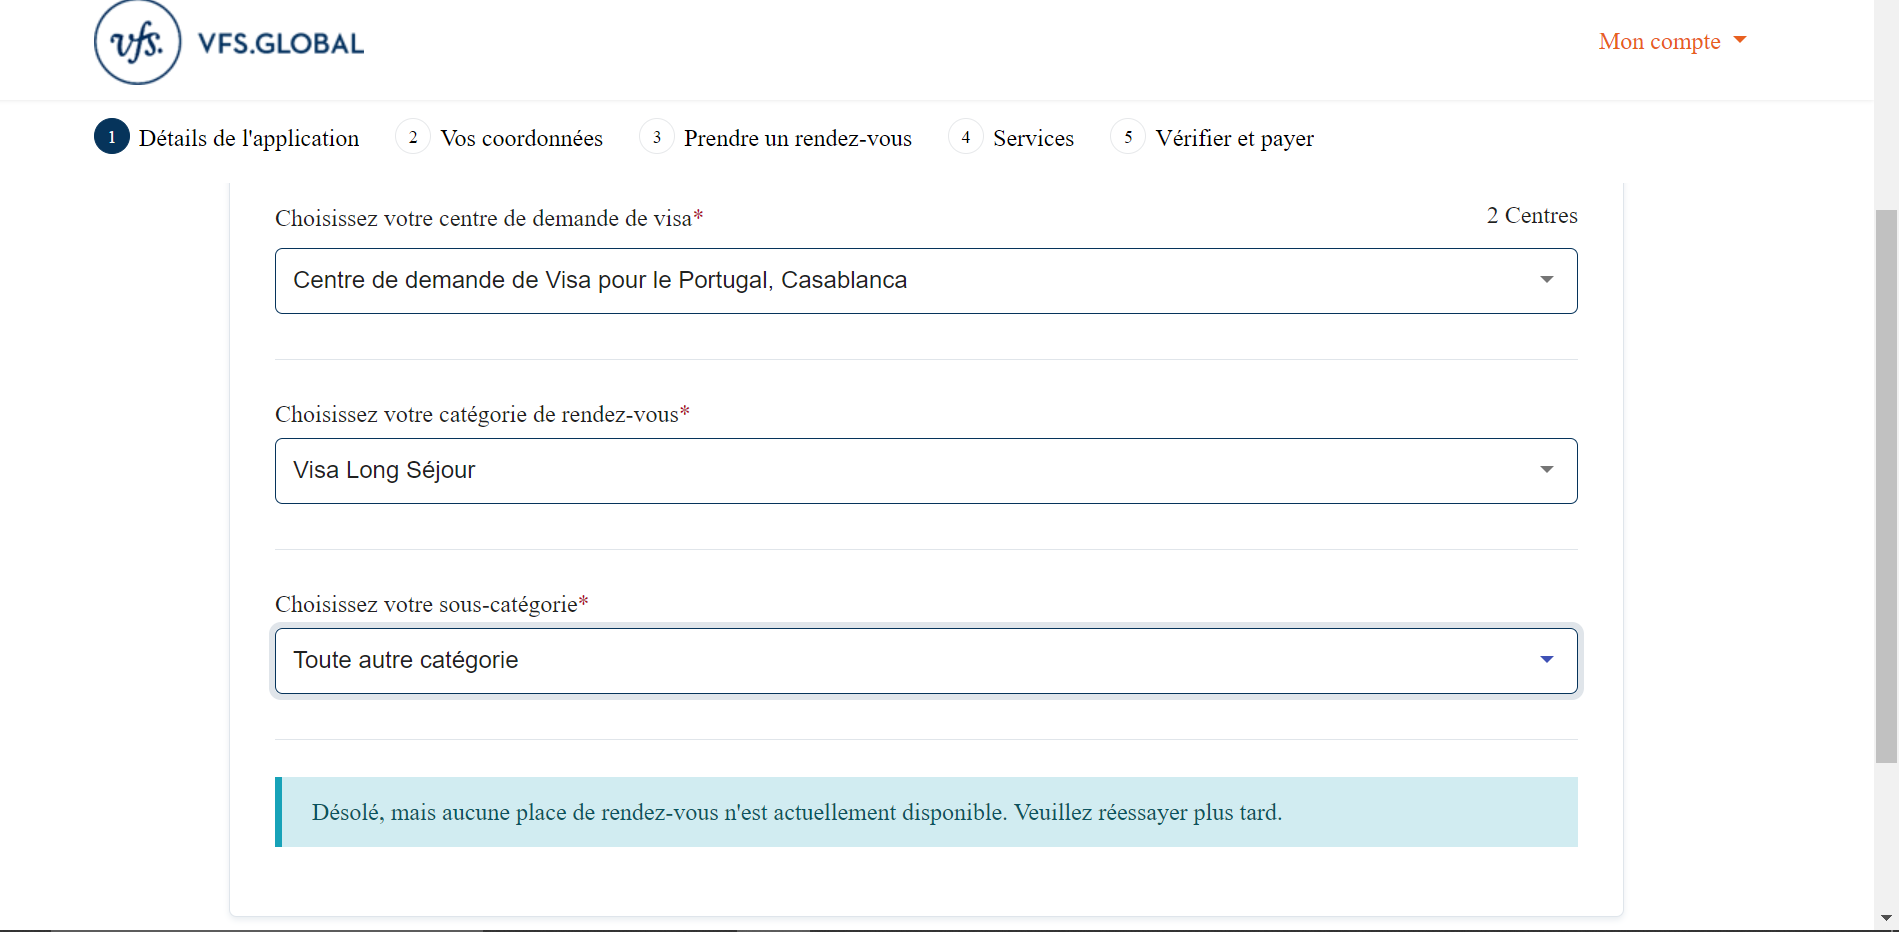This screenshot has width=1899, height=932.
Task: Click the 'Choisissez votre sous-catégorie' label
Action: point(432,604)
